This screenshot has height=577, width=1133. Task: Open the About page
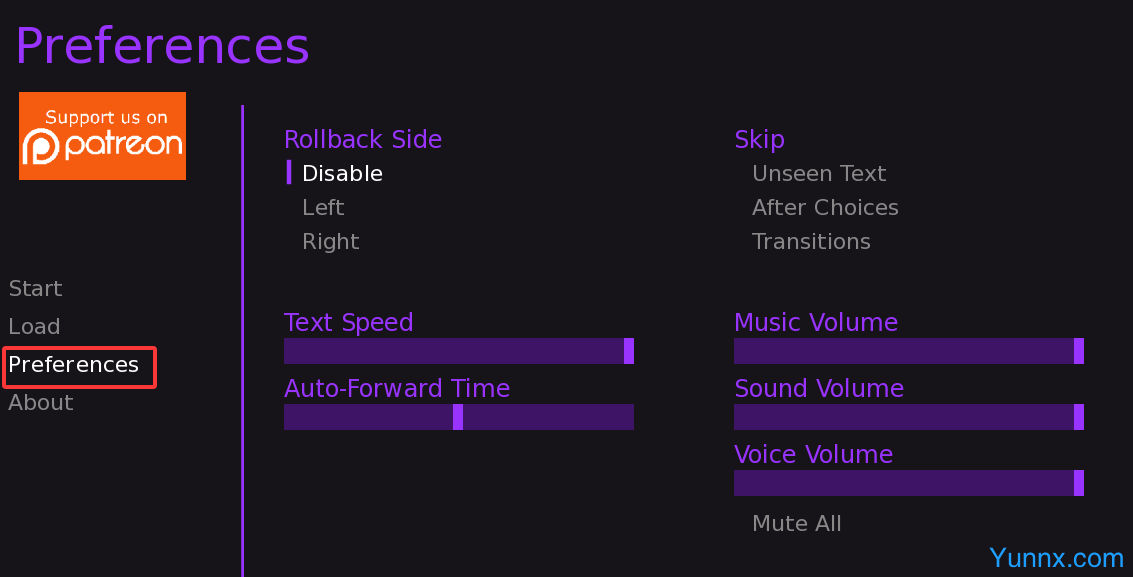[41, 403]
